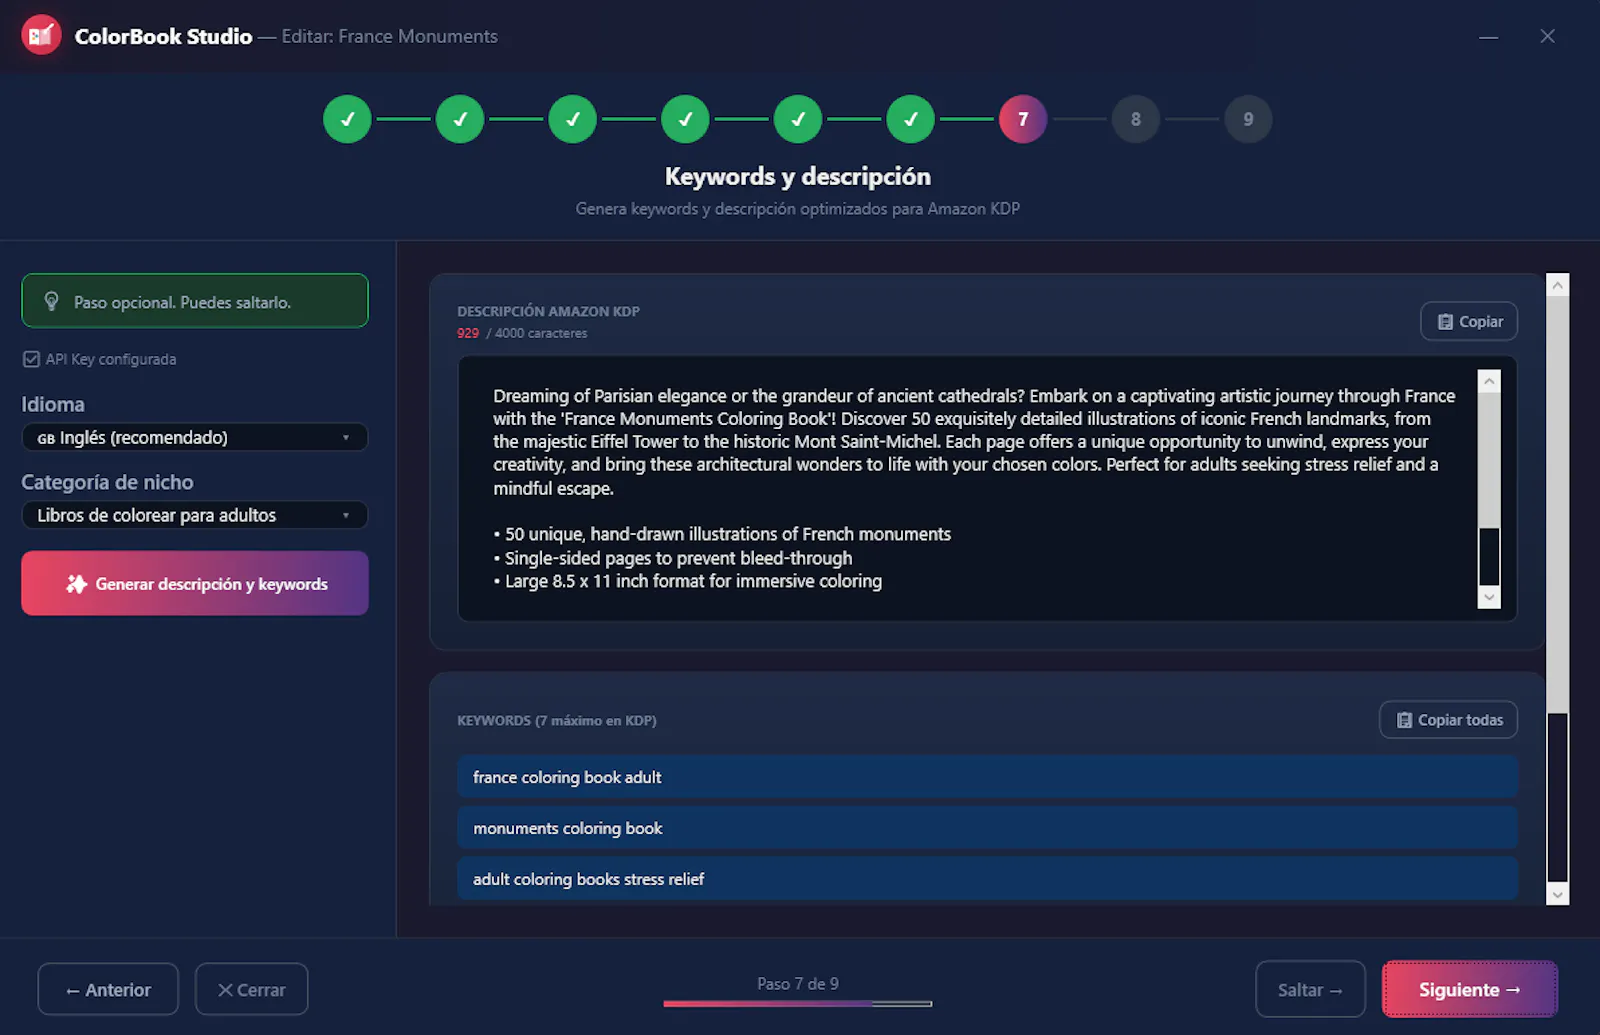Select keyword 'adult coloring books stress relief'

coord(987,879)
